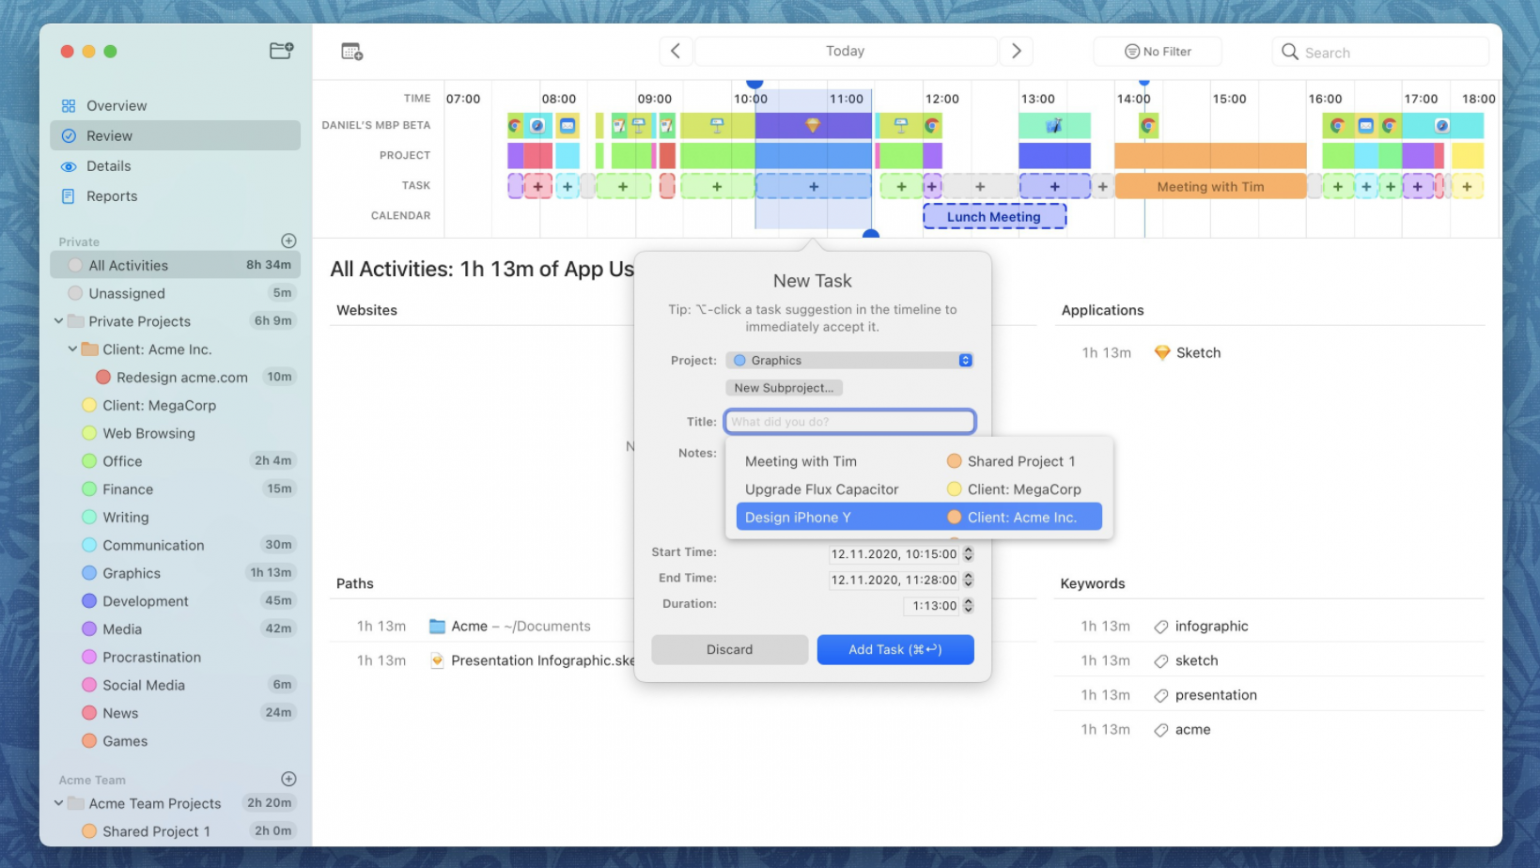
Task: Select the Design iPhone Y suggestion
Action: 800,517
